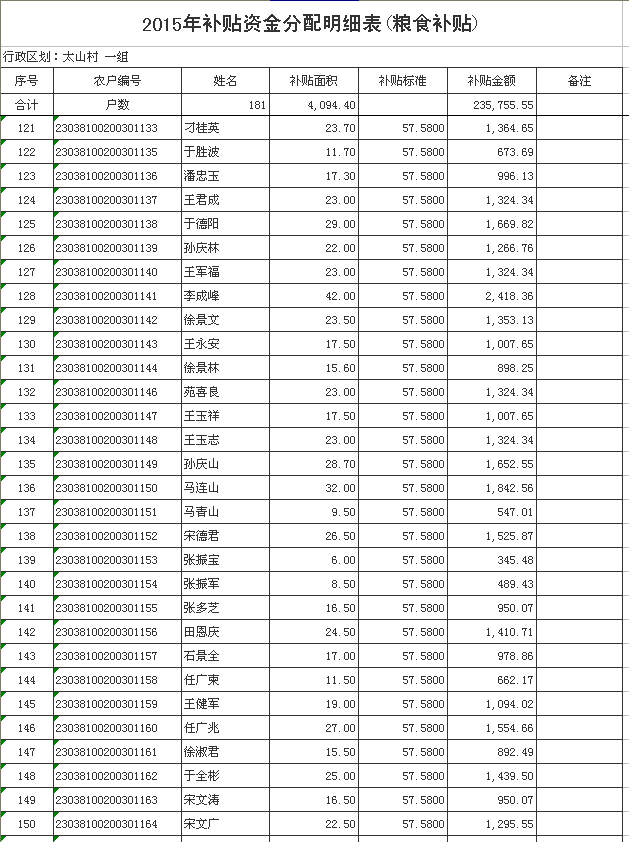Viewport: 629px width, 842px height.
Task: Select amount 673.69 cell
Action: coord(492,152)
